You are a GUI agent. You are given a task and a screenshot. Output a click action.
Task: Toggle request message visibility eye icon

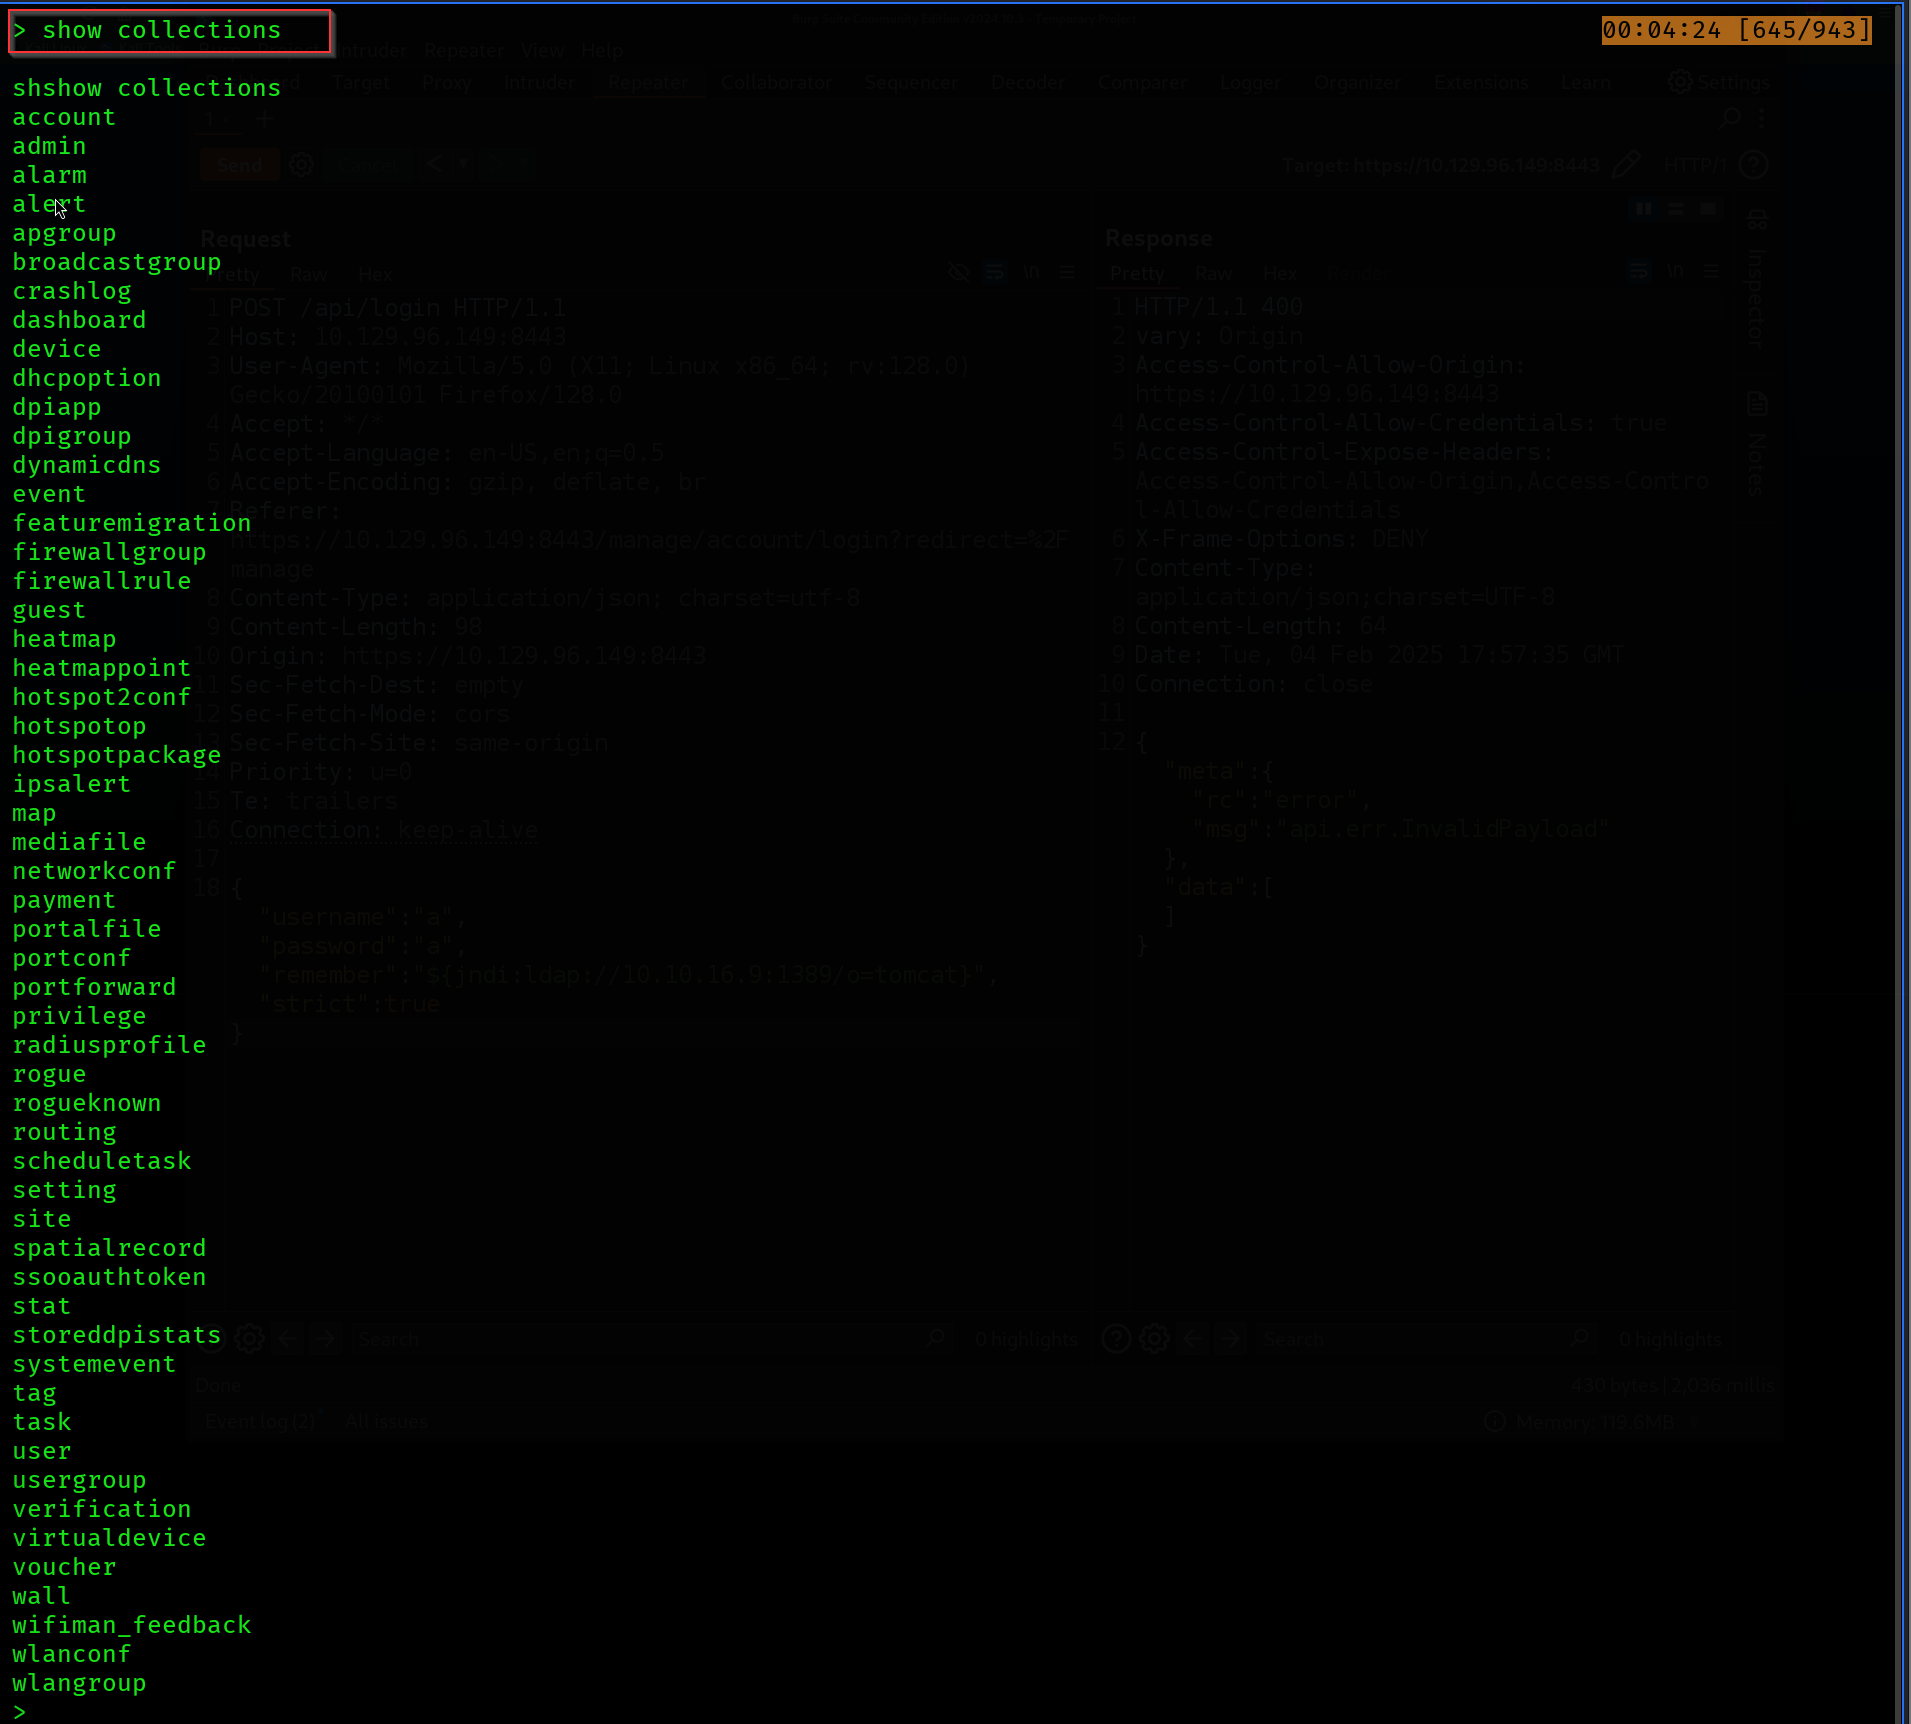[958, 273]
